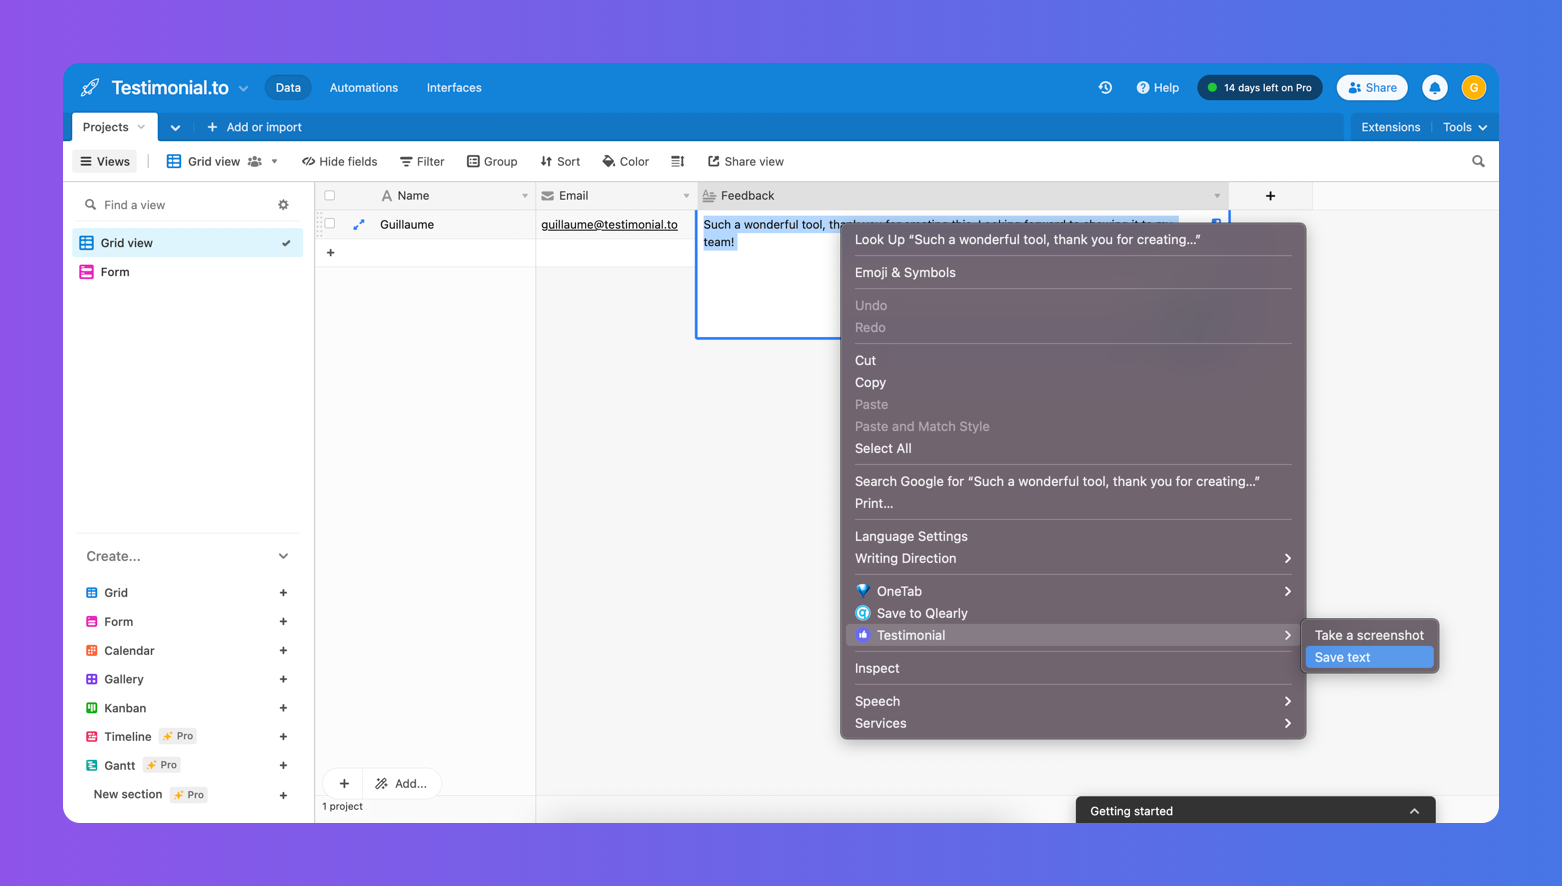Tick the Guillaume row checkbox
The width and height of the screenshot is (1562, 886).
click(x=330, y=224)
